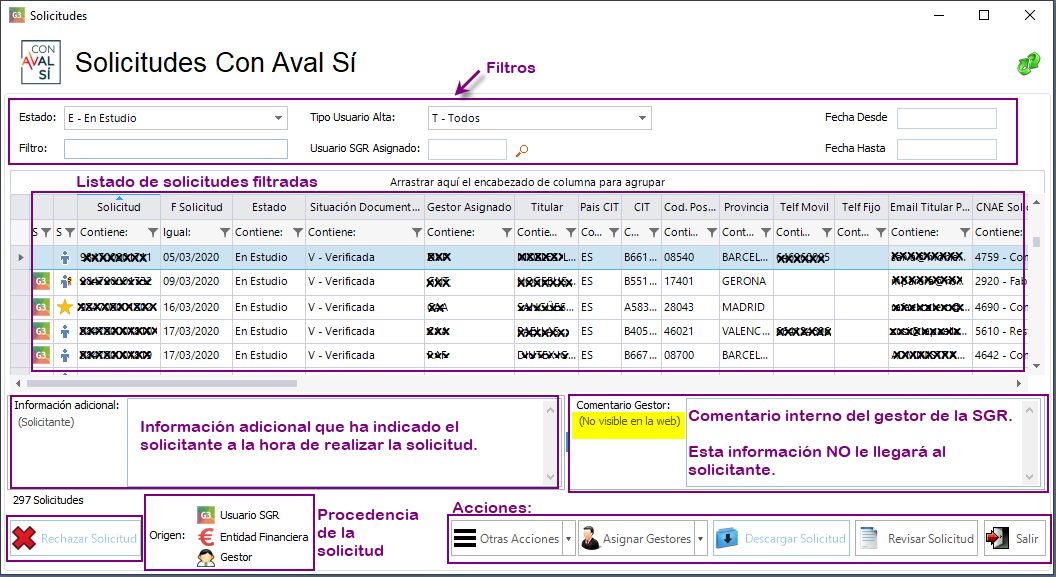This screenshot has height=577, width=1056.
Task: Click the filter funnel in the Provincia column
Action: pyautogui.click(x=766, y=232)
